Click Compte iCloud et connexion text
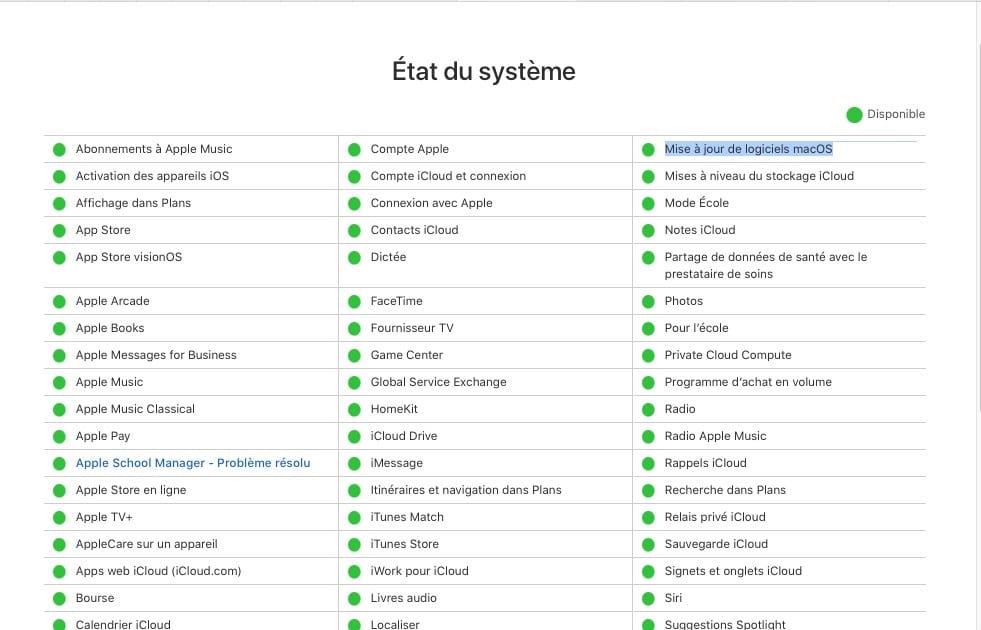The width and height of the screenshot is (981, 630). [448, 176]
